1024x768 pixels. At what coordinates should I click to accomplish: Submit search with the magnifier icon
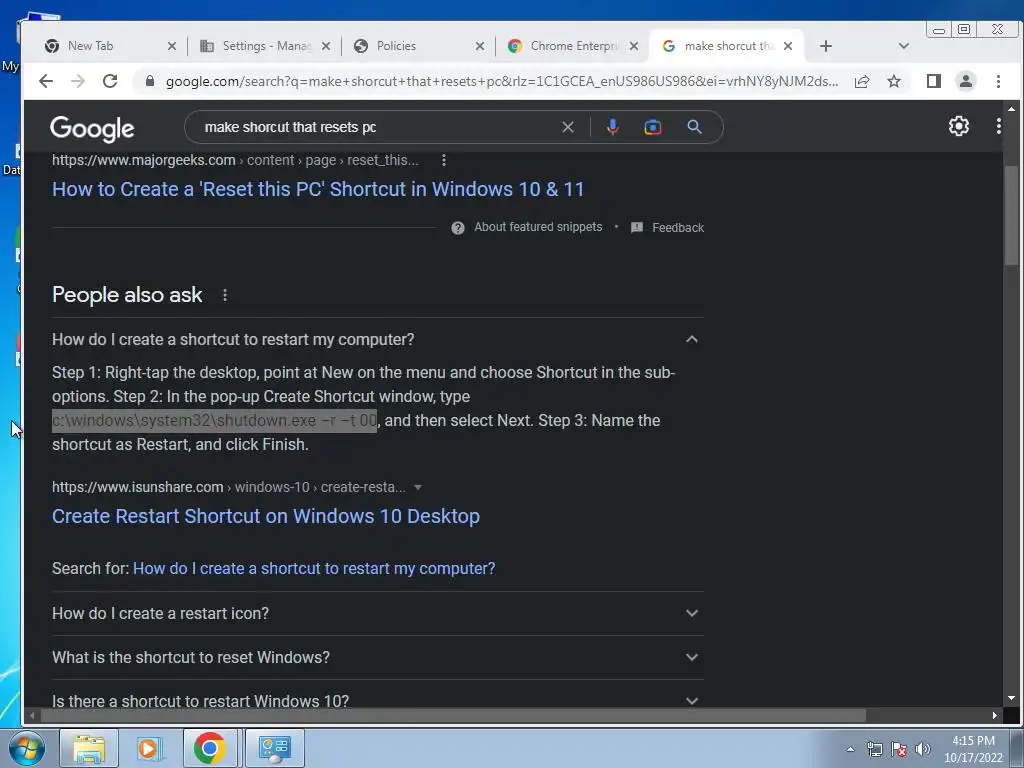pos(694,127)
